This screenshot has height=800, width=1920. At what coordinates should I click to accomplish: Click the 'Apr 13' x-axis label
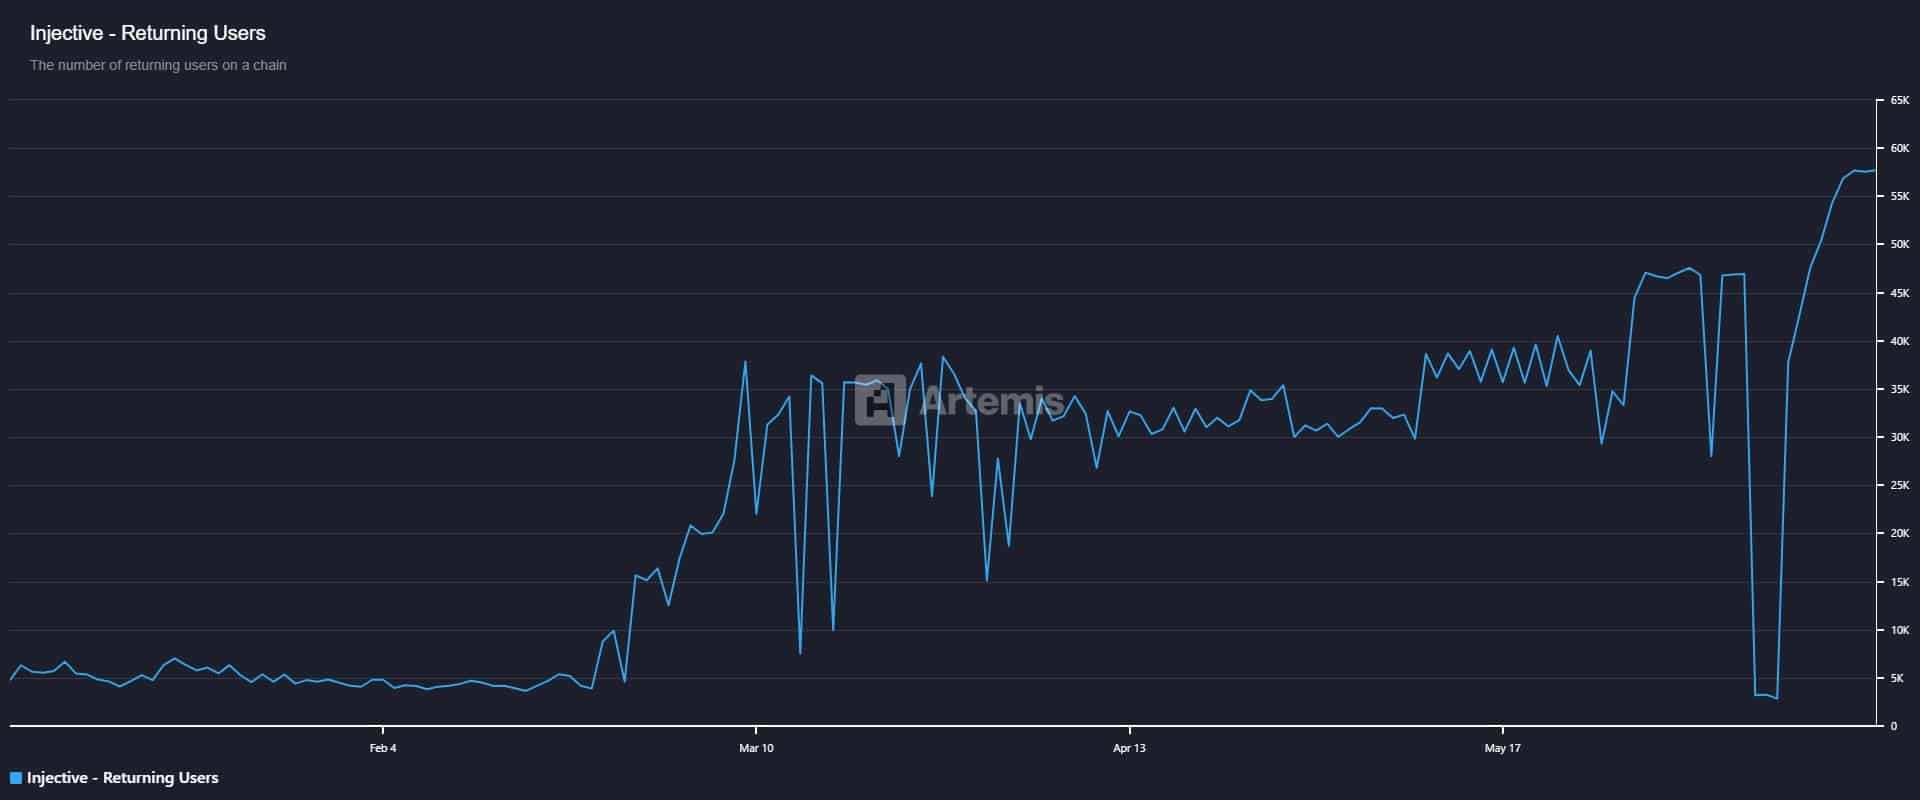(x=1129, y=748)
